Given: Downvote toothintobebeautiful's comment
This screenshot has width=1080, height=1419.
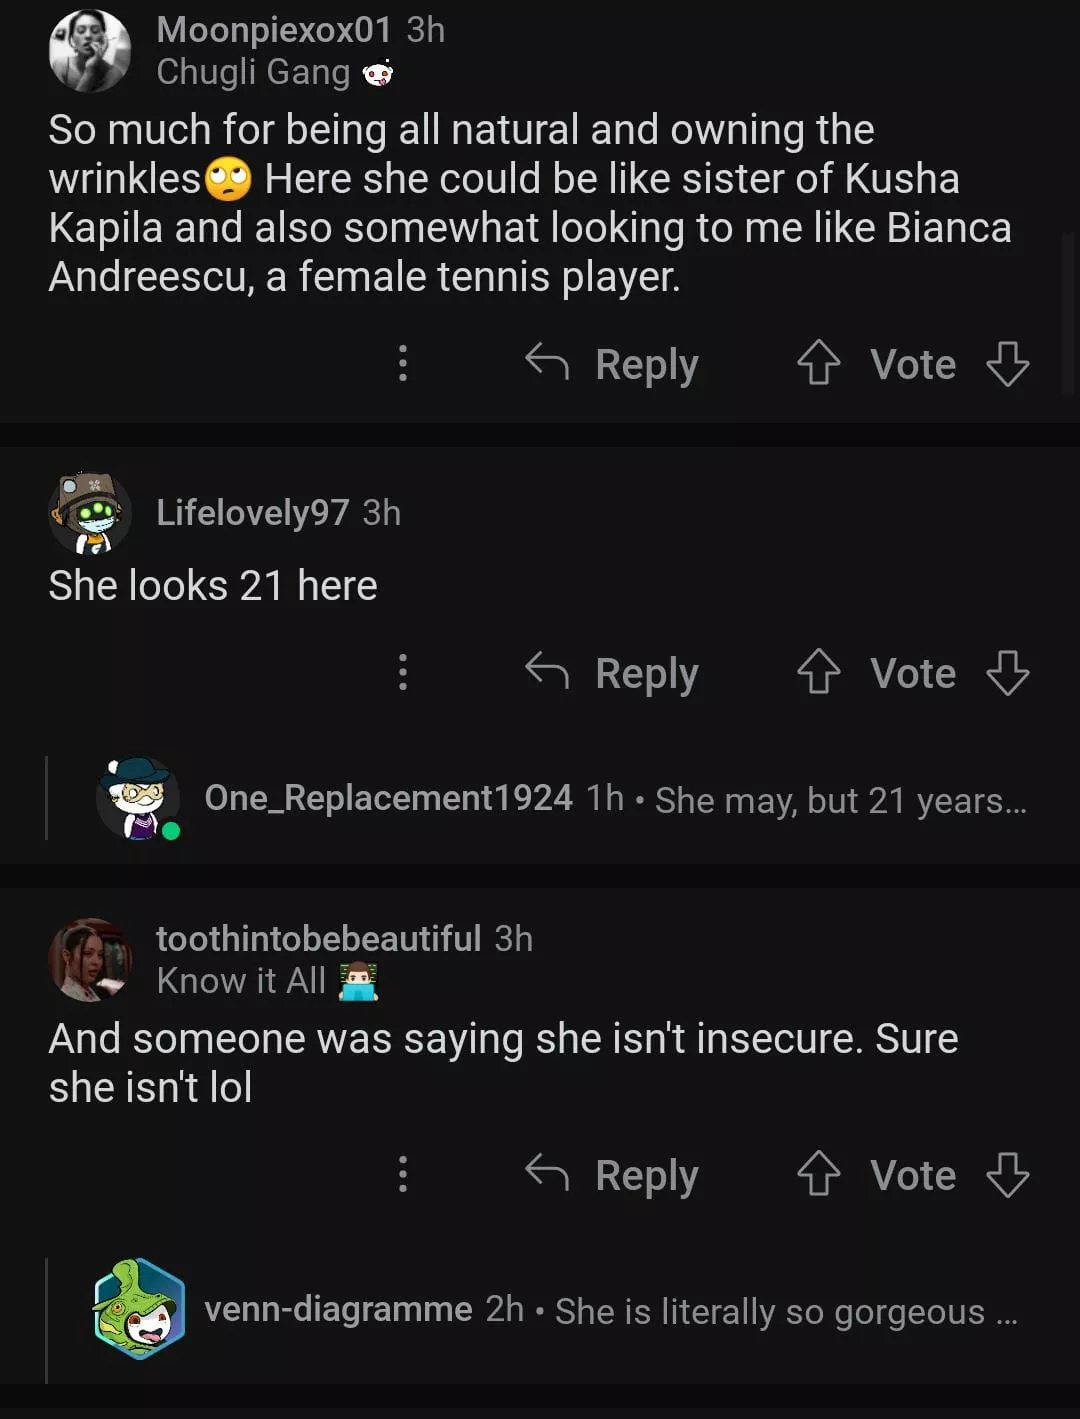Looking at the screenshot, I should [x=1007, y=1174].
